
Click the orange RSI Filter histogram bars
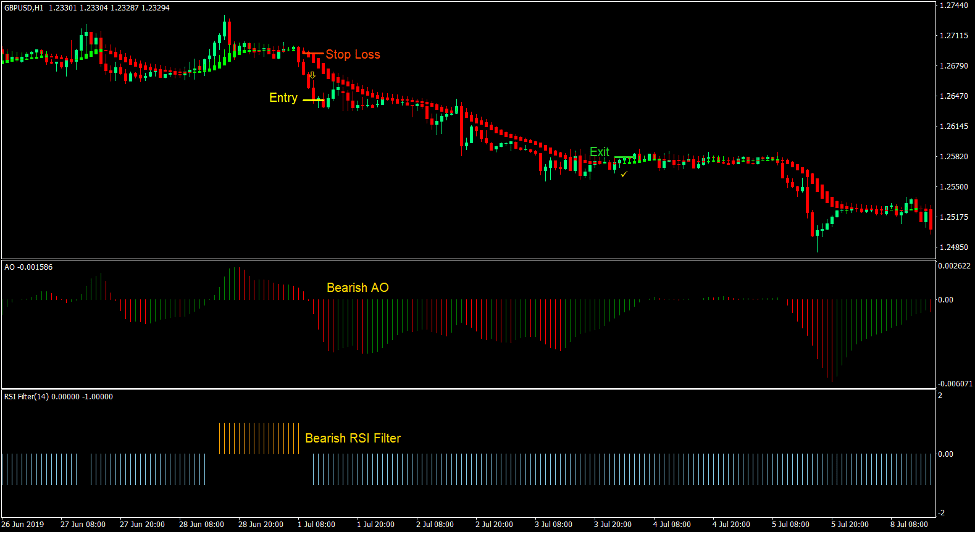pos(258,438)
